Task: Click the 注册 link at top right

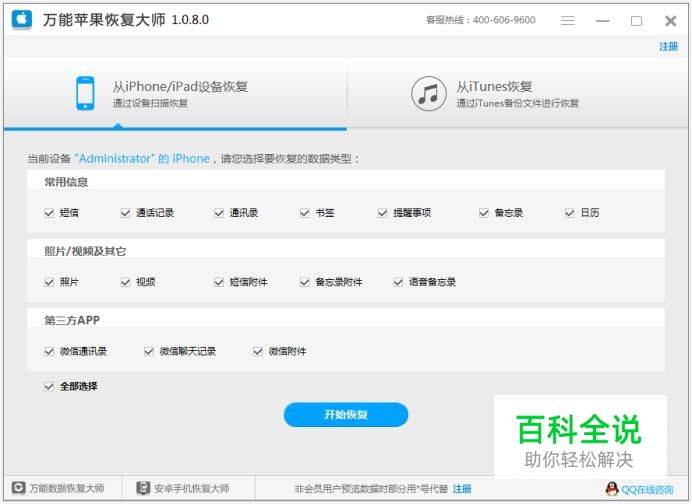Action: click(x=669, y=46)
